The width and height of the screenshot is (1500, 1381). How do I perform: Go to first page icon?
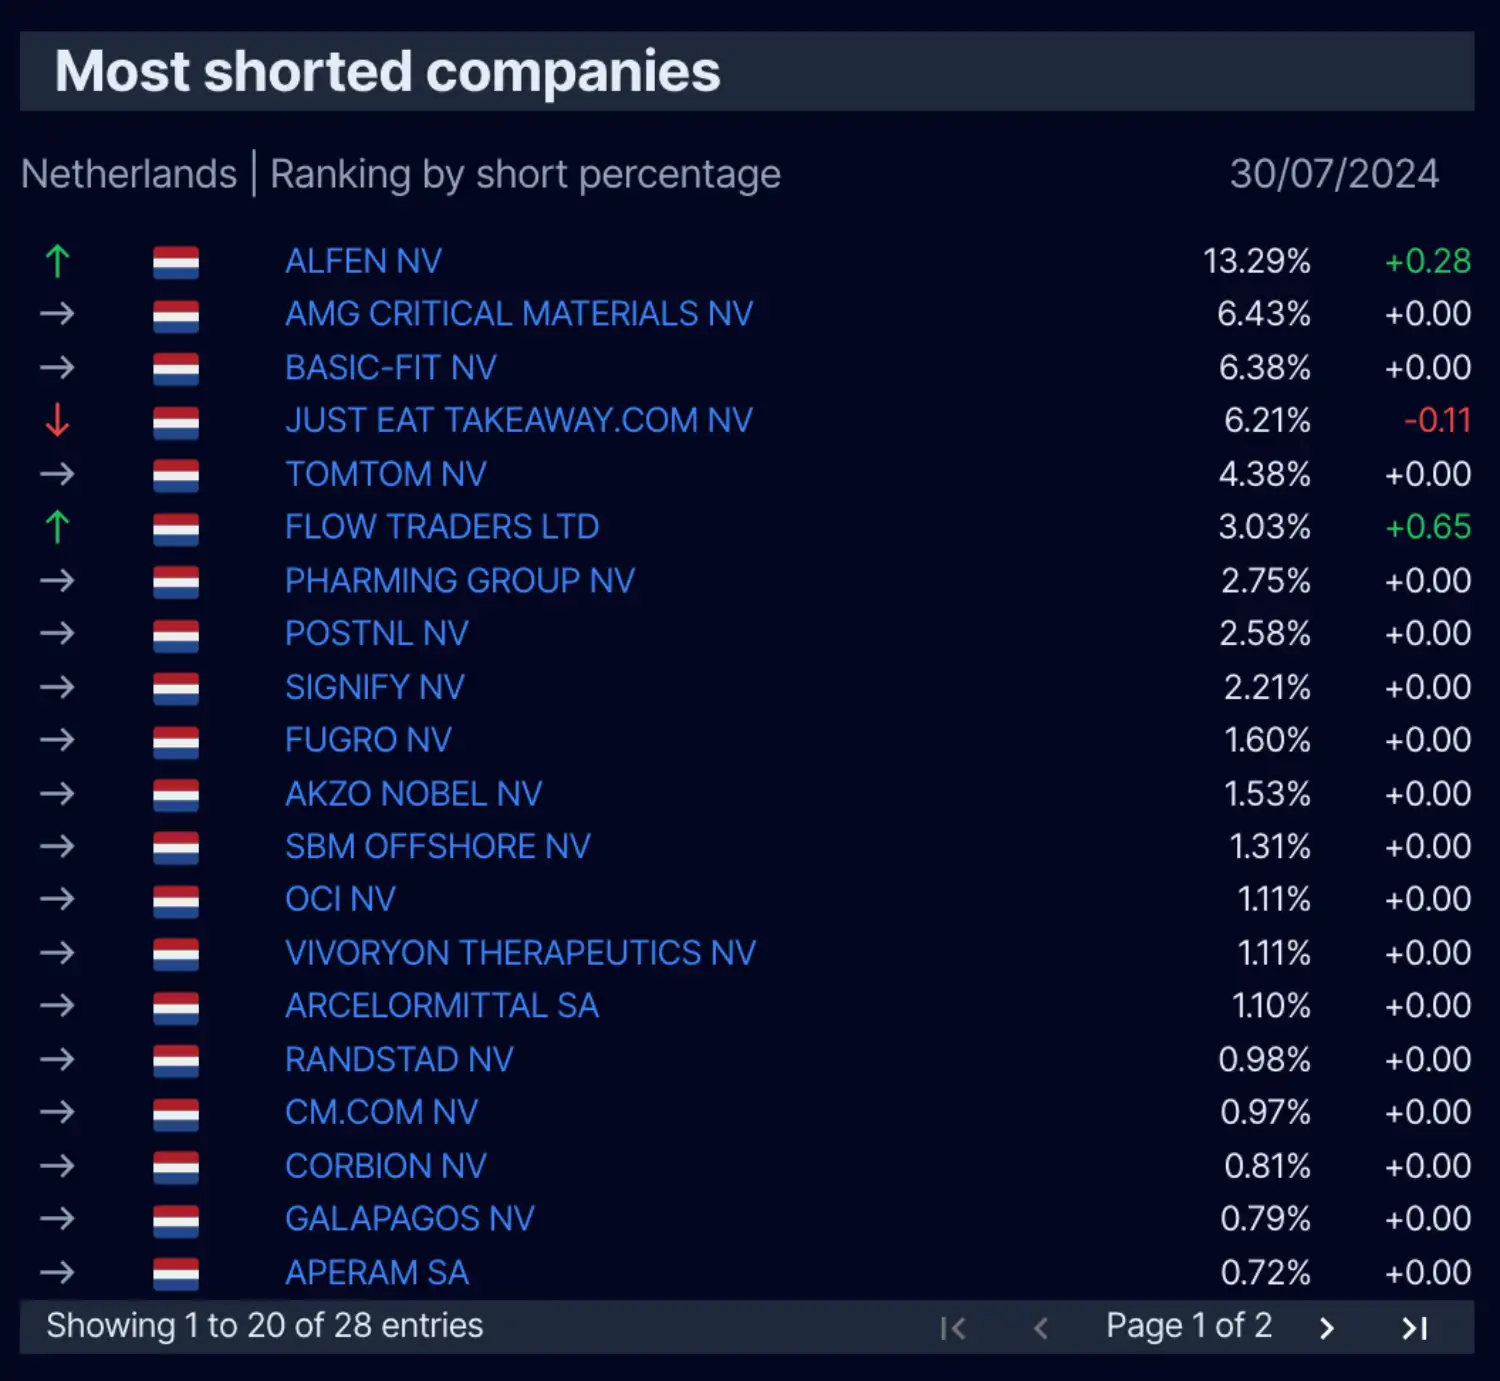point(953,1328)
